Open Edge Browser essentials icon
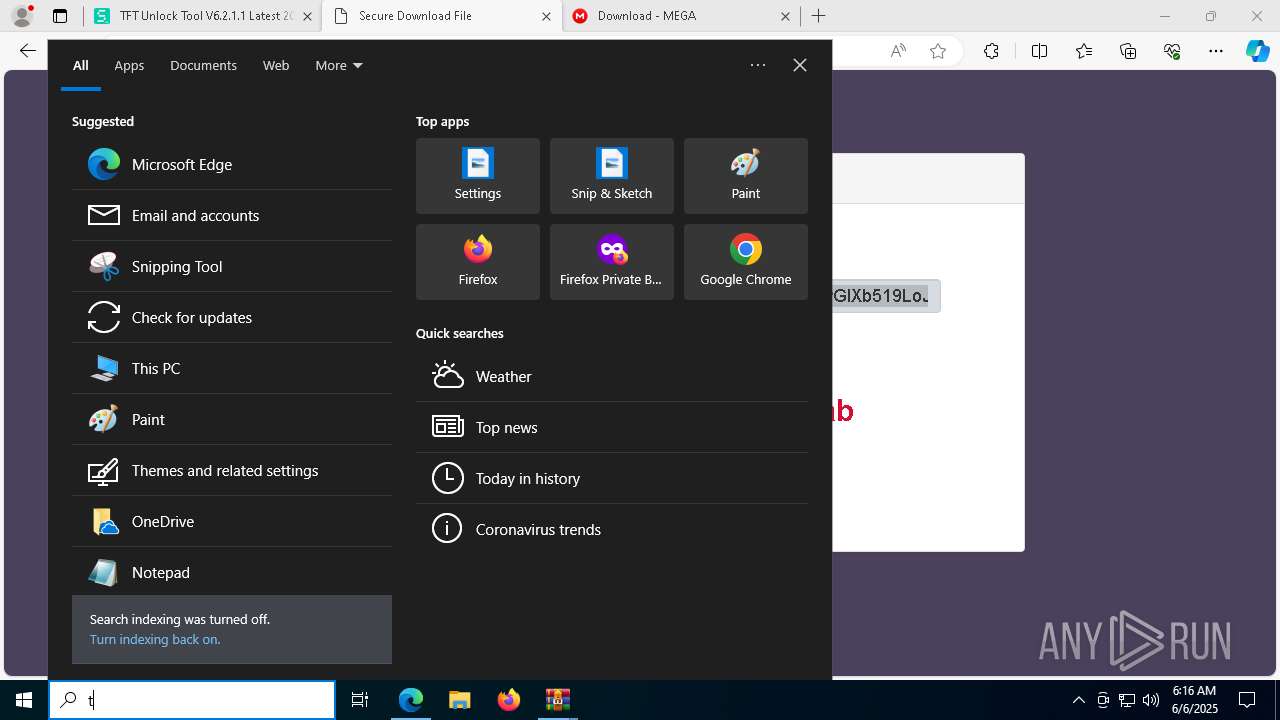 pyautogui.click(x=1172, y=51)
